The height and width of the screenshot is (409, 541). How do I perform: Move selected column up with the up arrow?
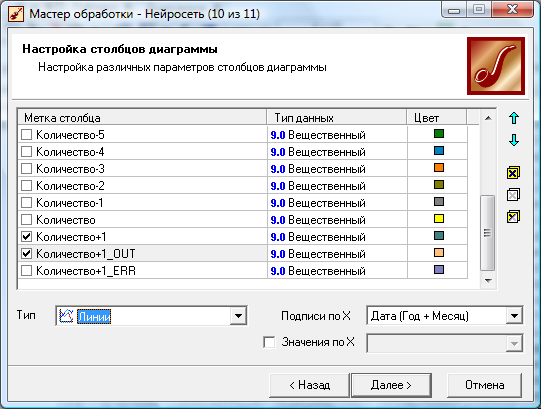pyautogui.click(x=514, y=118)
